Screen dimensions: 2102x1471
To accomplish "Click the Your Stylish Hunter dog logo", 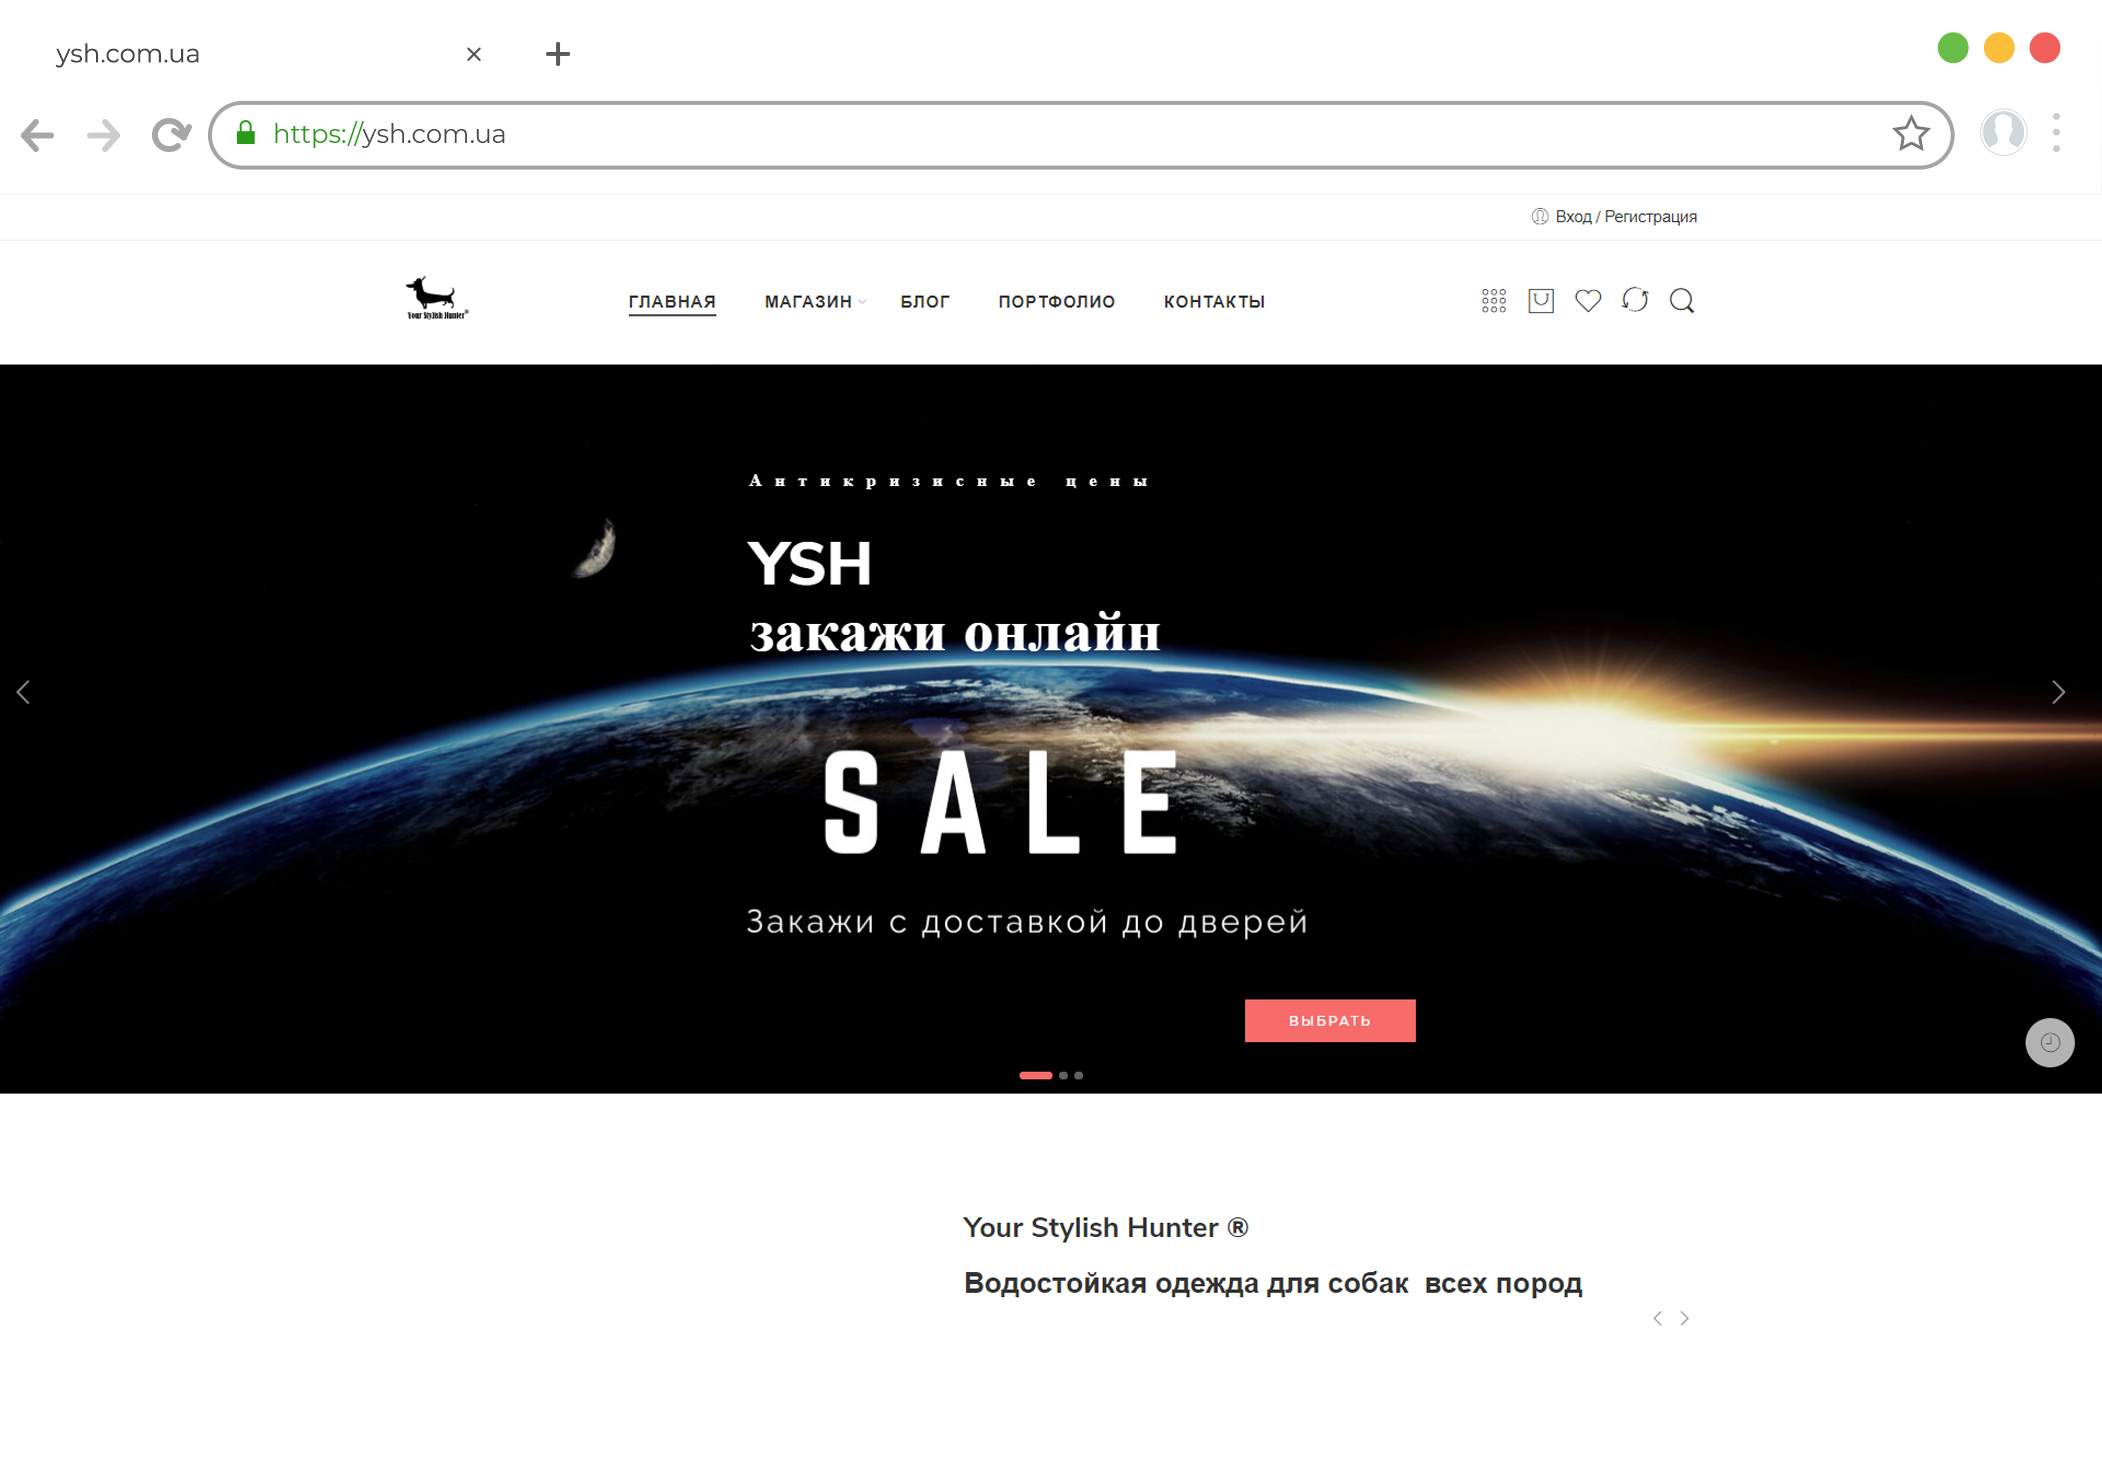I will (x=436, y=298).
